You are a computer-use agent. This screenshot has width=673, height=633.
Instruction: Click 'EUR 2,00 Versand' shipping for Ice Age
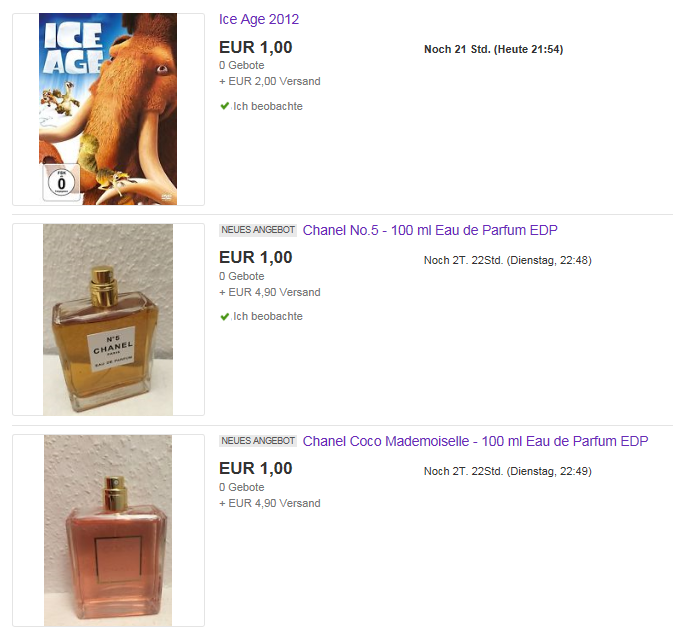tap(274, 82)
